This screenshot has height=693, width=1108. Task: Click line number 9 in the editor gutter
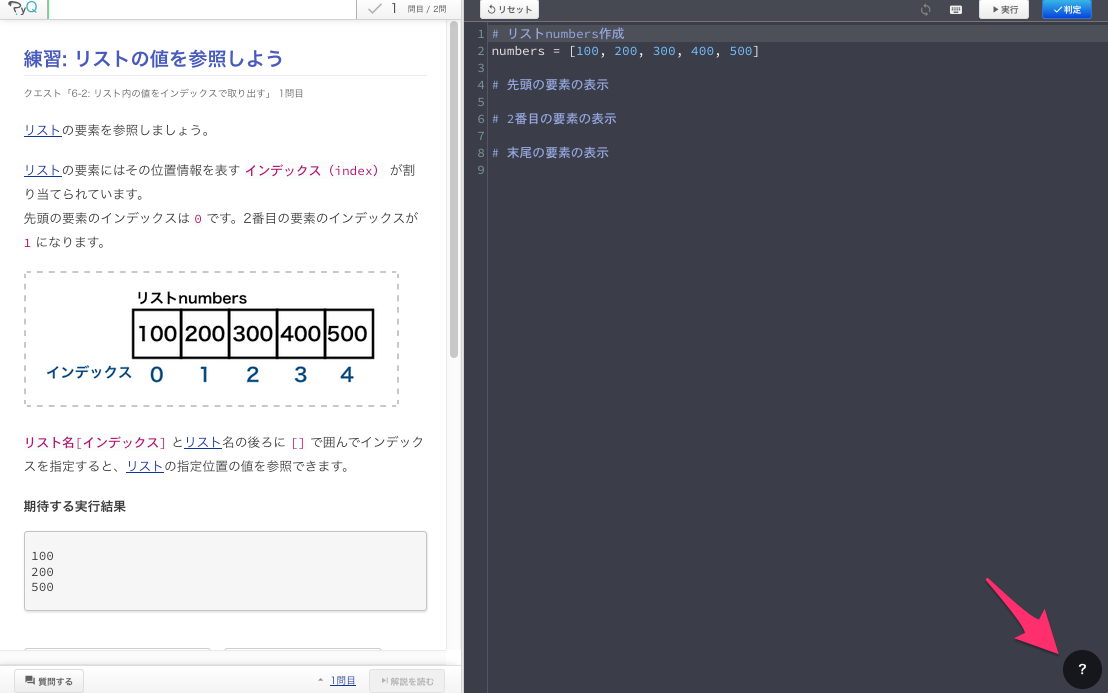pos(480,170)
